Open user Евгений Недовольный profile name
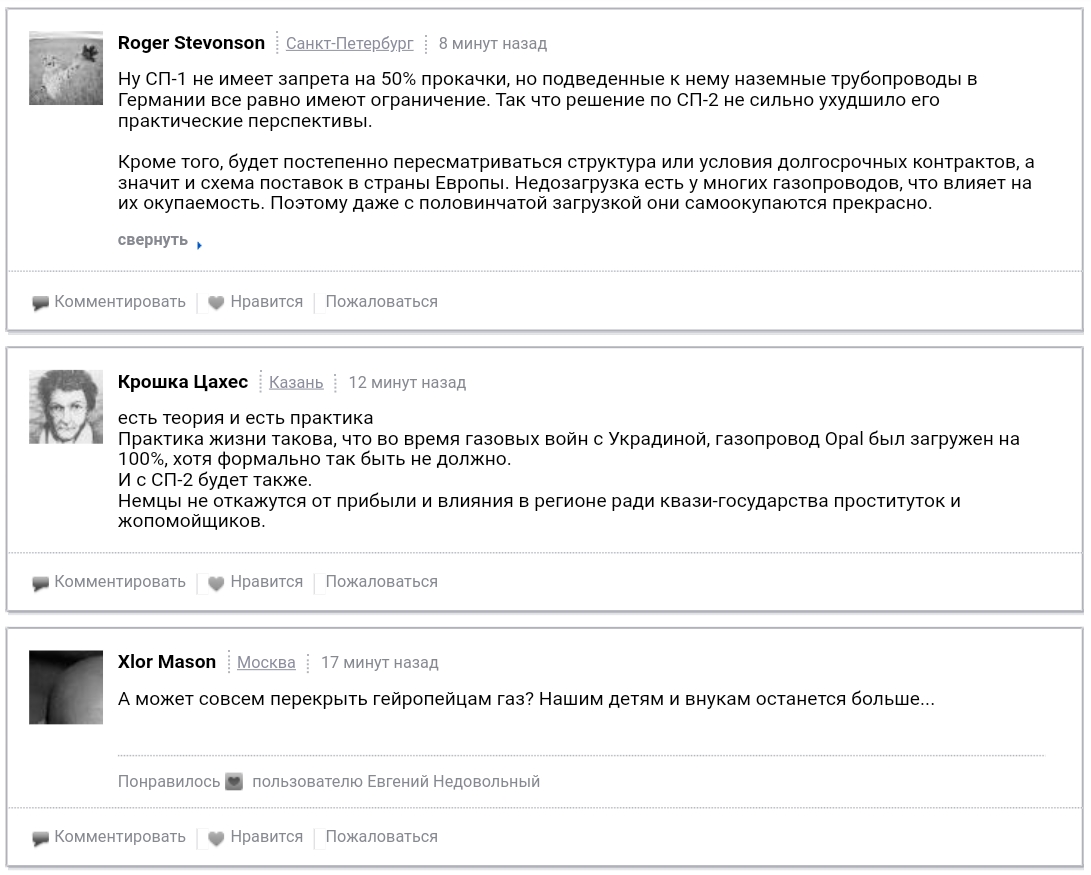This screenshot has height=875, width=1091. tap(454, 782)
